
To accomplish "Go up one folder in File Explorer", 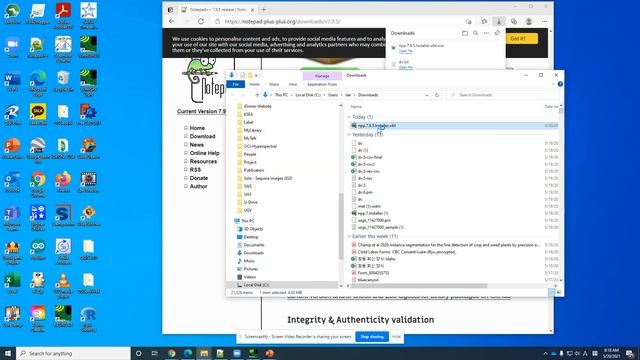I will click(257, 95).
